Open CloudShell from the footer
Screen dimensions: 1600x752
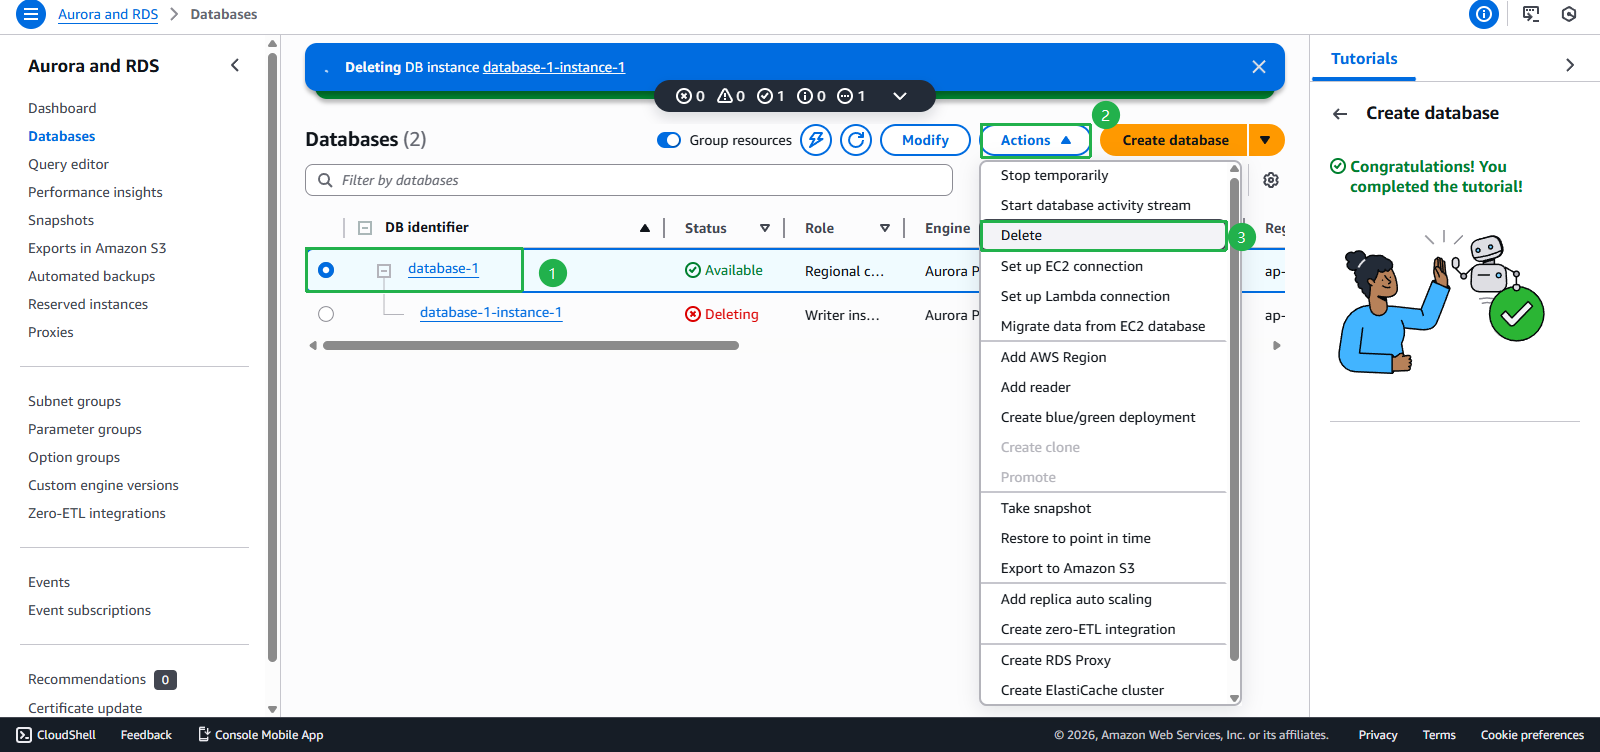57,735
